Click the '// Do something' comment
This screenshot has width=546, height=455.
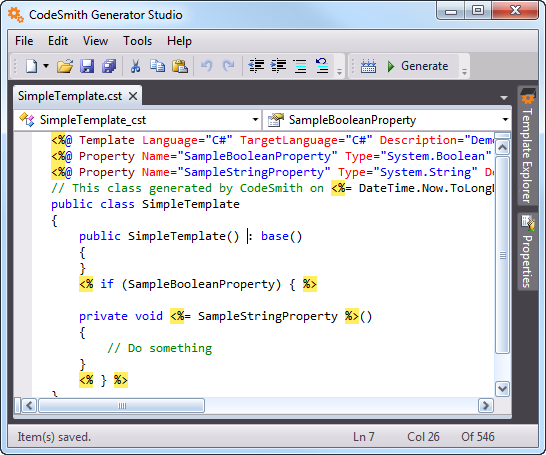point(159,348)
